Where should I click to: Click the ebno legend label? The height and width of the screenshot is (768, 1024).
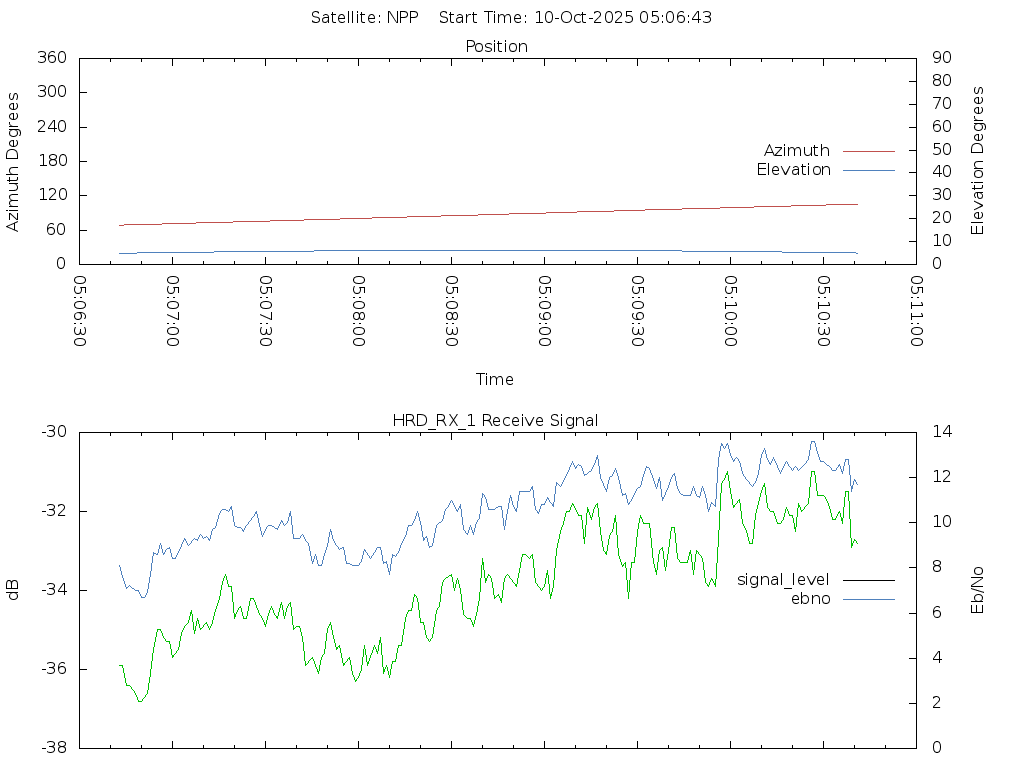[810, 598]
